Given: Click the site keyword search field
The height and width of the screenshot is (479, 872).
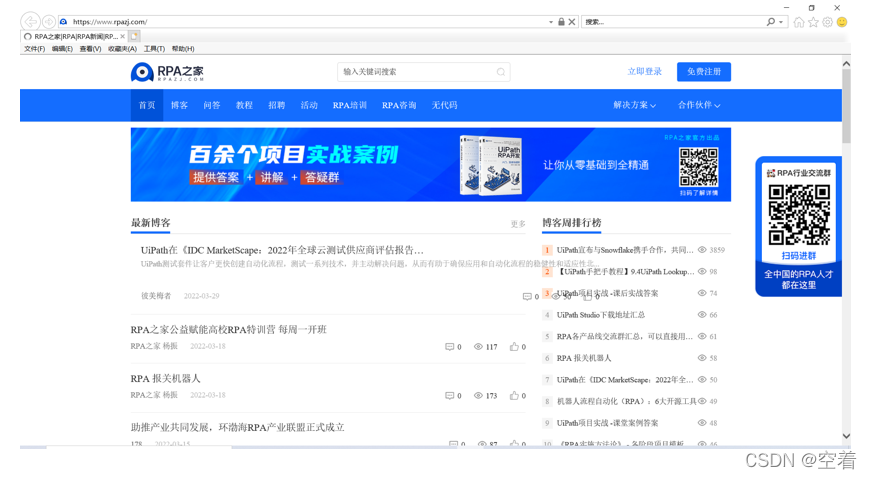Looking at the screenshot, I should click(x=424, y=72).
